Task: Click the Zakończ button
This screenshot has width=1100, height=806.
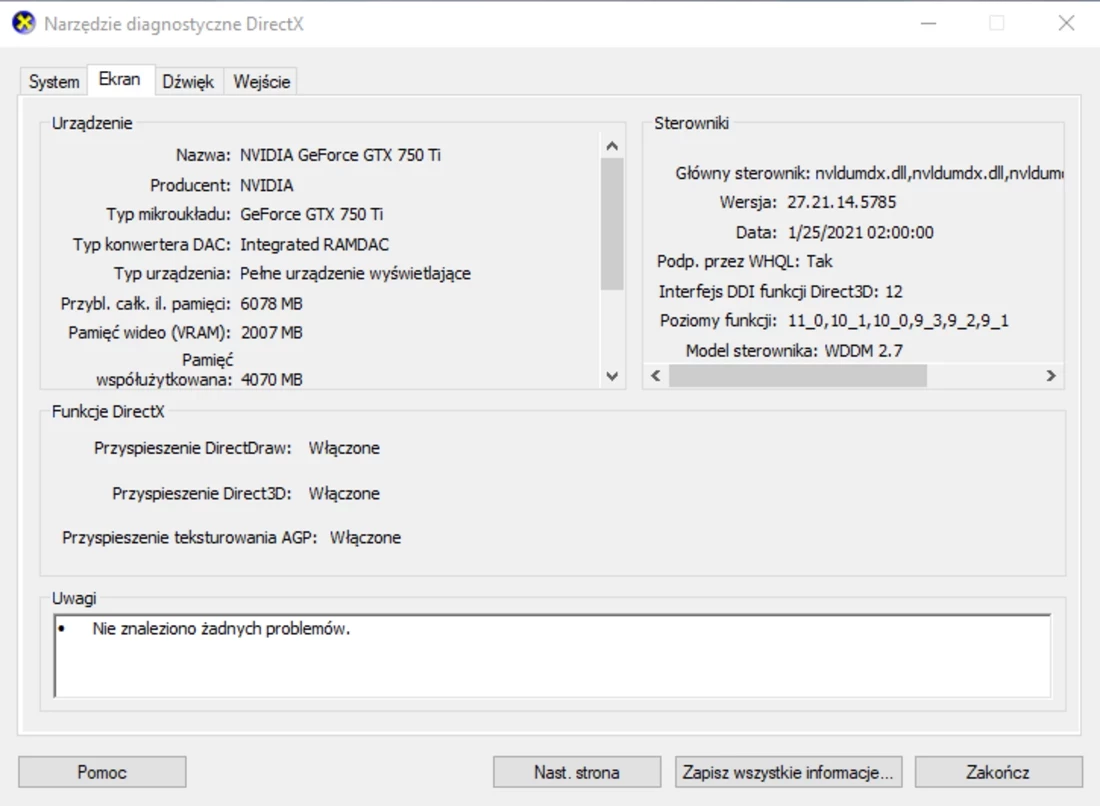Action: (998, 772)
